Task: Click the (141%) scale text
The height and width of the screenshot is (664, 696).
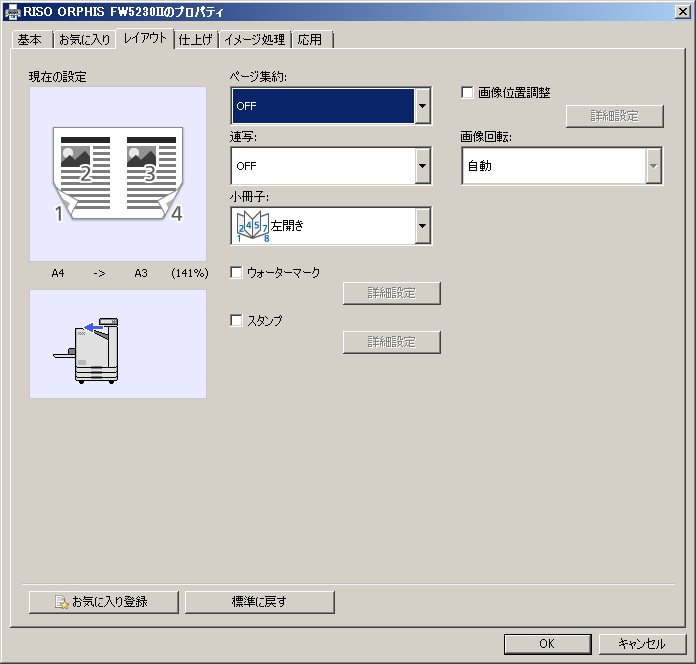Action: pos(190,273)
